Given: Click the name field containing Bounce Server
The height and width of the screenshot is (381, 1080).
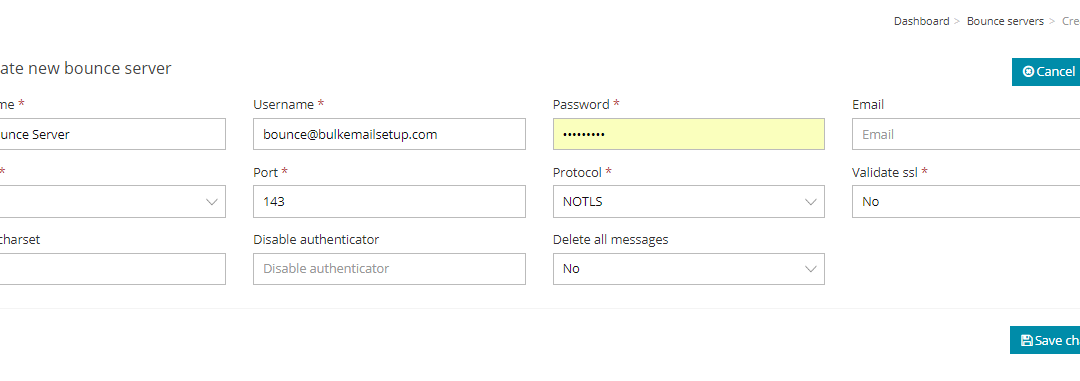Looking at the screenshot, I should tap(112, 134).
